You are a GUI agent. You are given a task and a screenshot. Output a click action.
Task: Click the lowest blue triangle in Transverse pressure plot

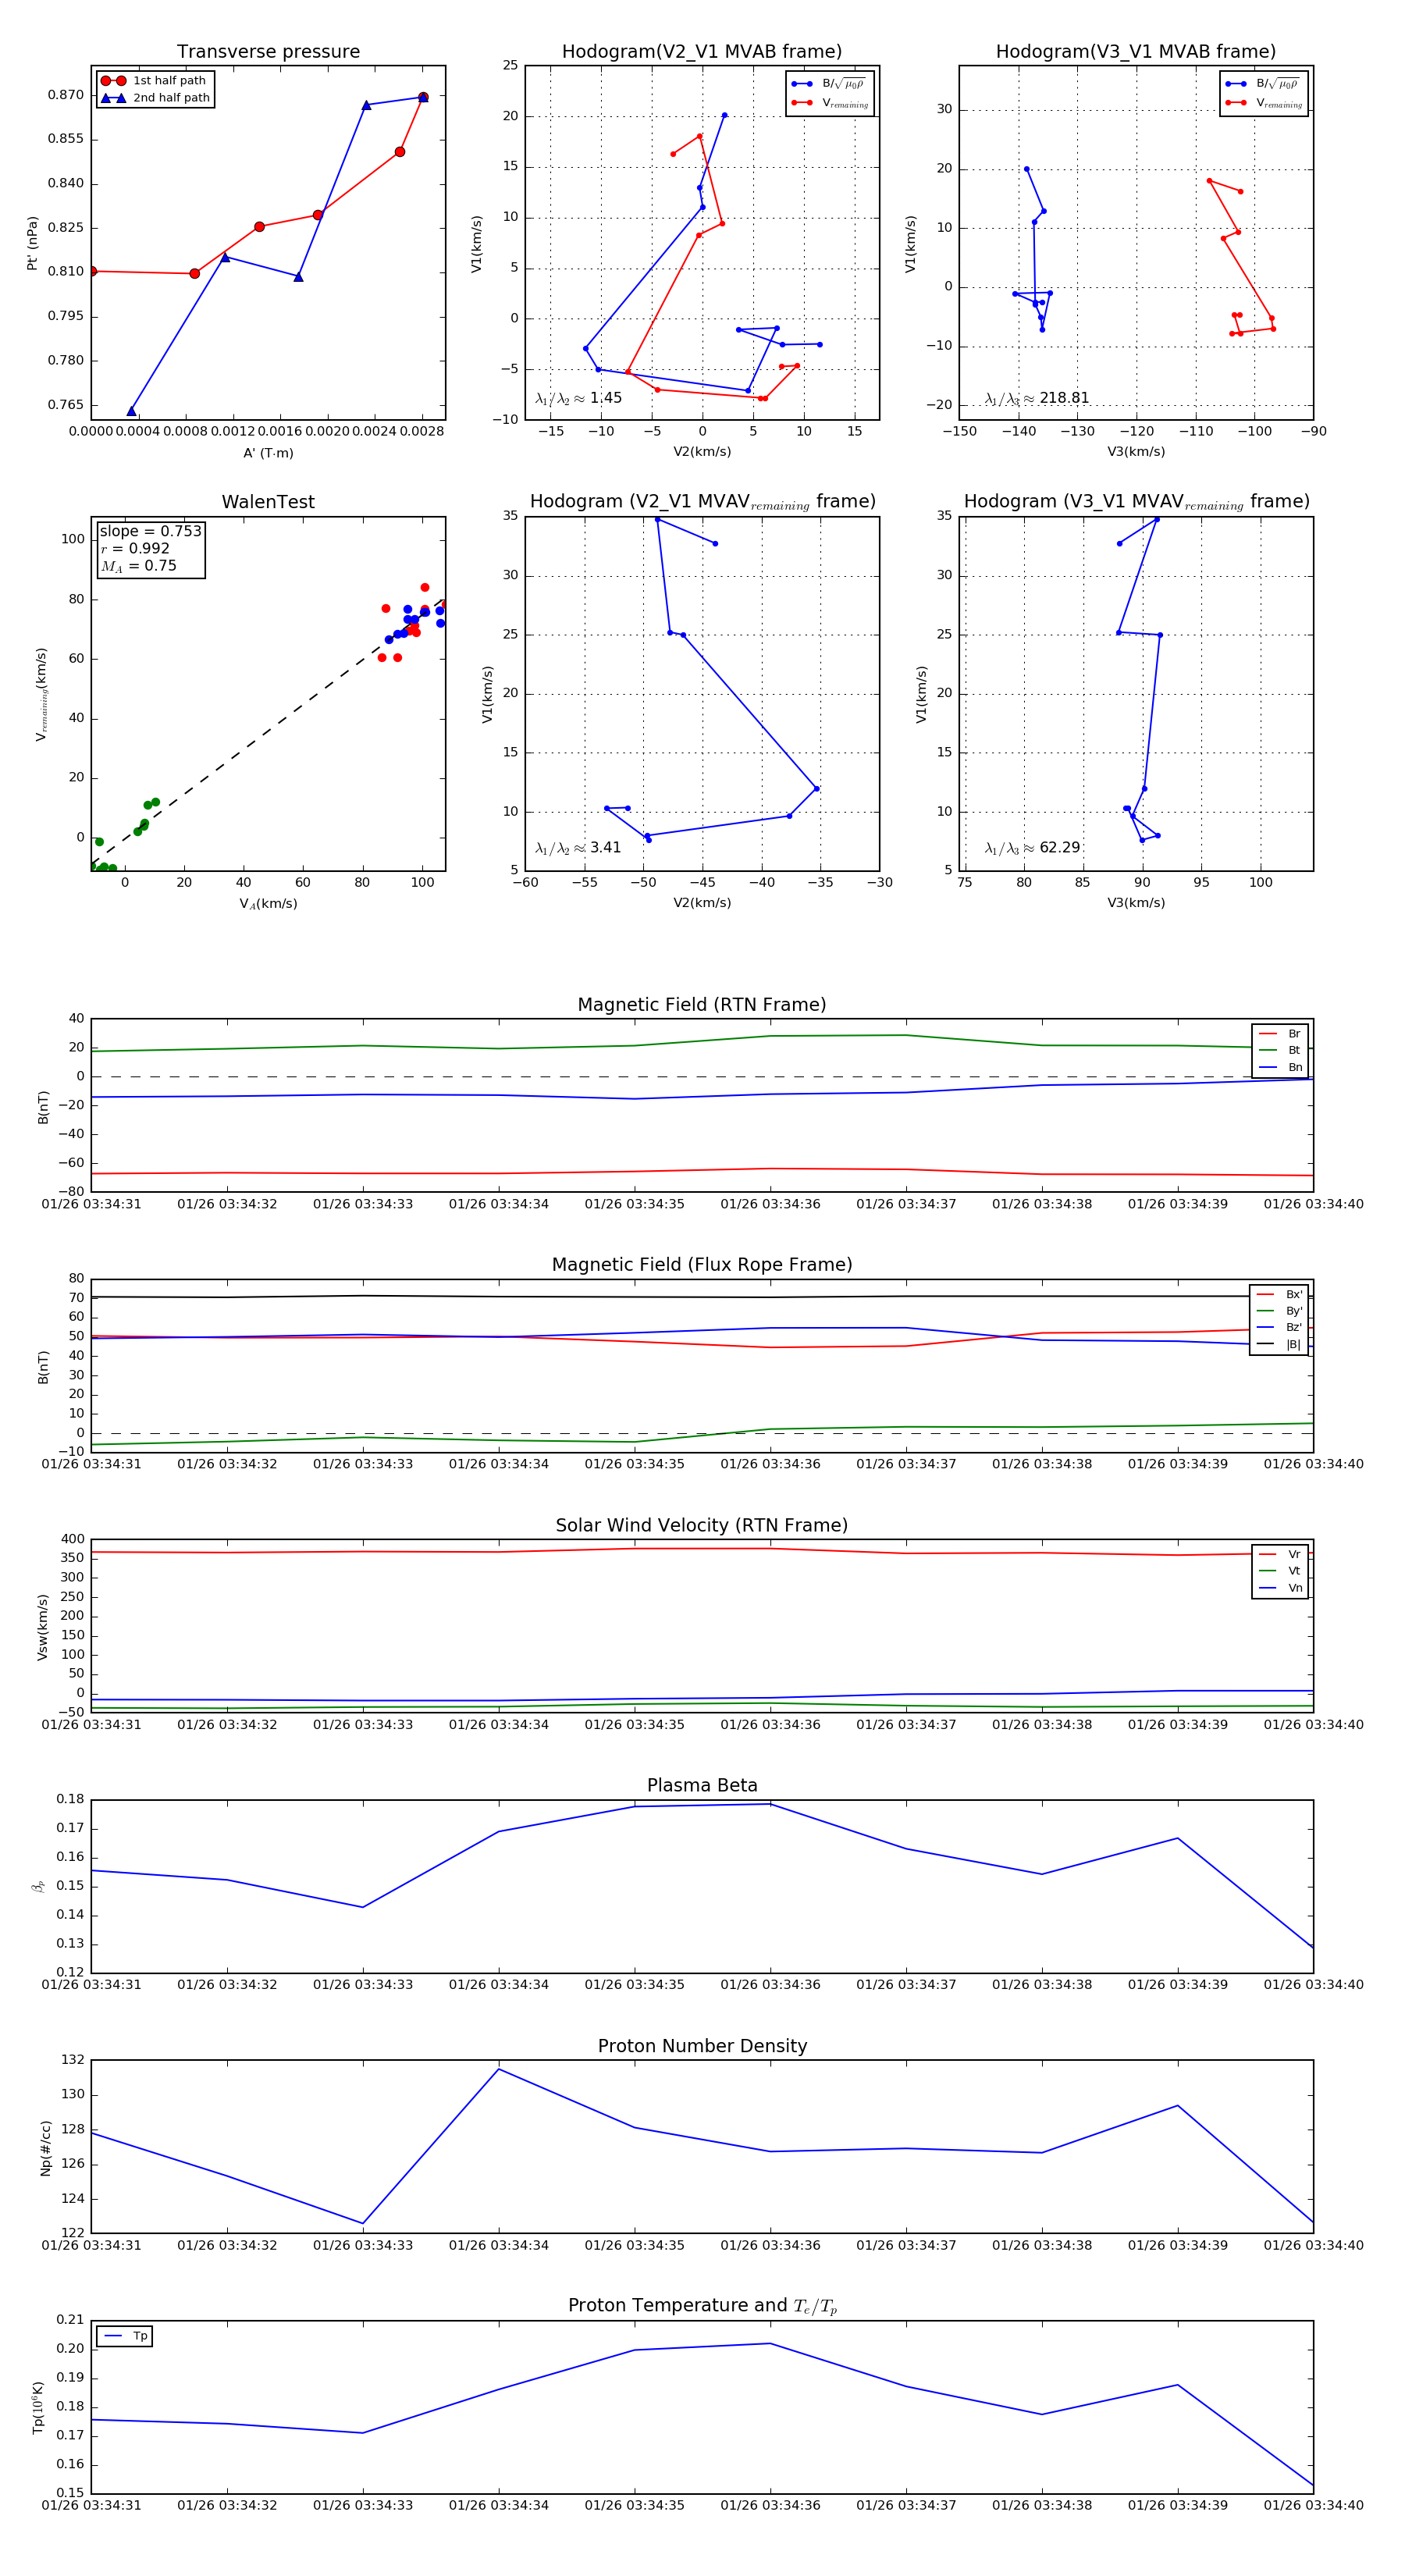coord(131,411)
